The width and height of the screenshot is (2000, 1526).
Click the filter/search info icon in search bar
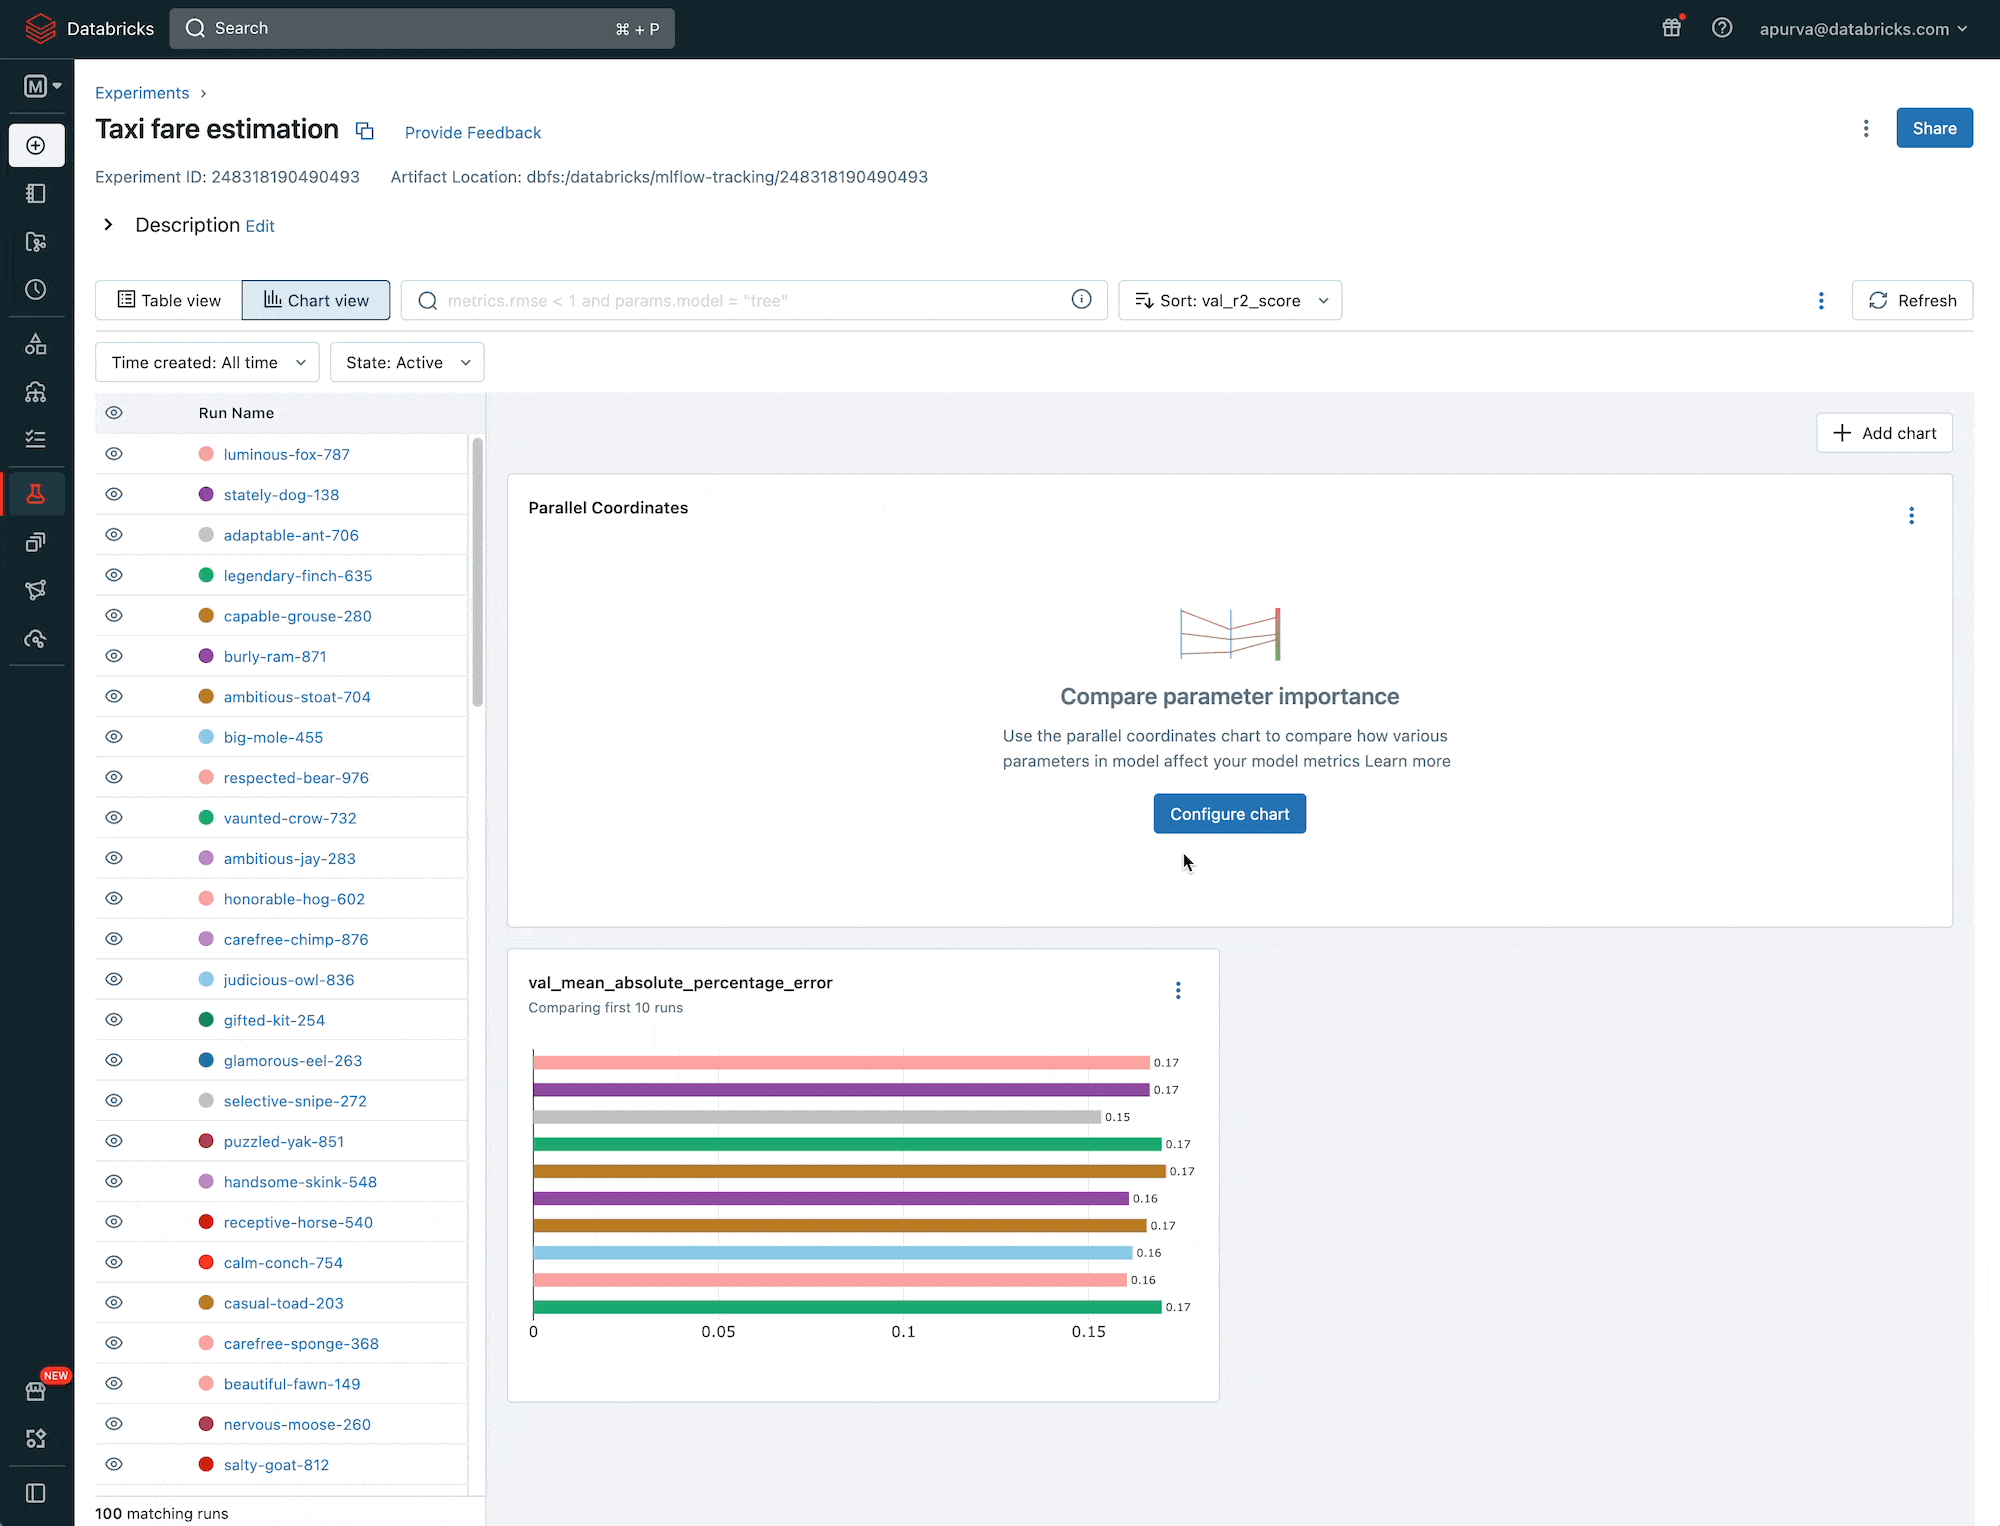(x=1083, y=300)
